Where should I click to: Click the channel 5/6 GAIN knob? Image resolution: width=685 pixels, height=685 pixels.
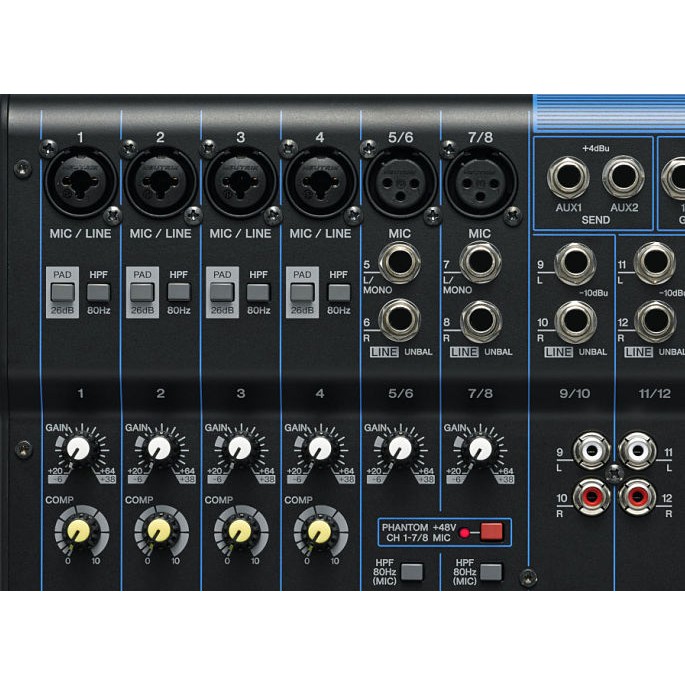click(x=400, y=449)
